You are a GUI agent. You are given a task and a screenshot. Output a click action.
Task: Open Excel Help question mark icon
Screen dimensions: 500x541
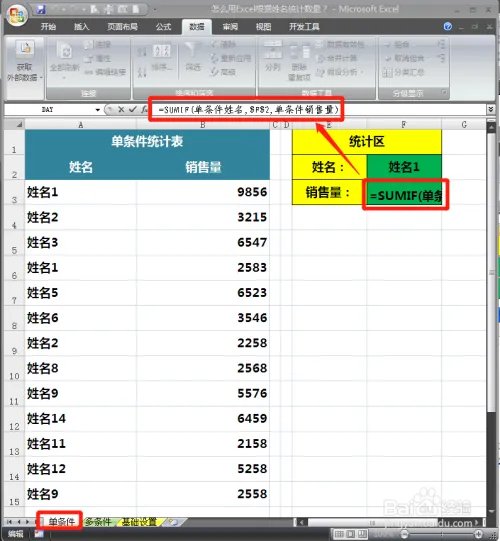click(448, 27)
